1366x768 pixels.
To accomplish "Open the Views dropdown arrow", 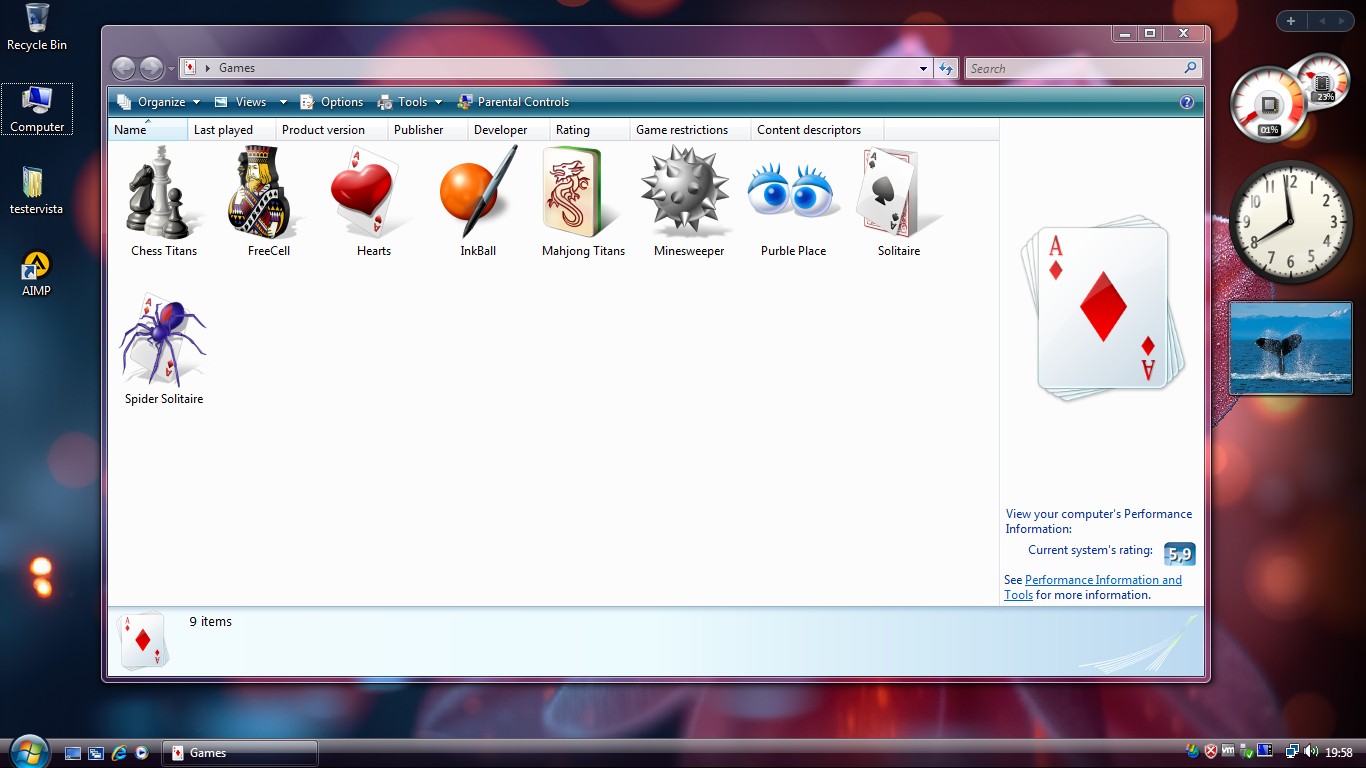I will click(283, 102).
